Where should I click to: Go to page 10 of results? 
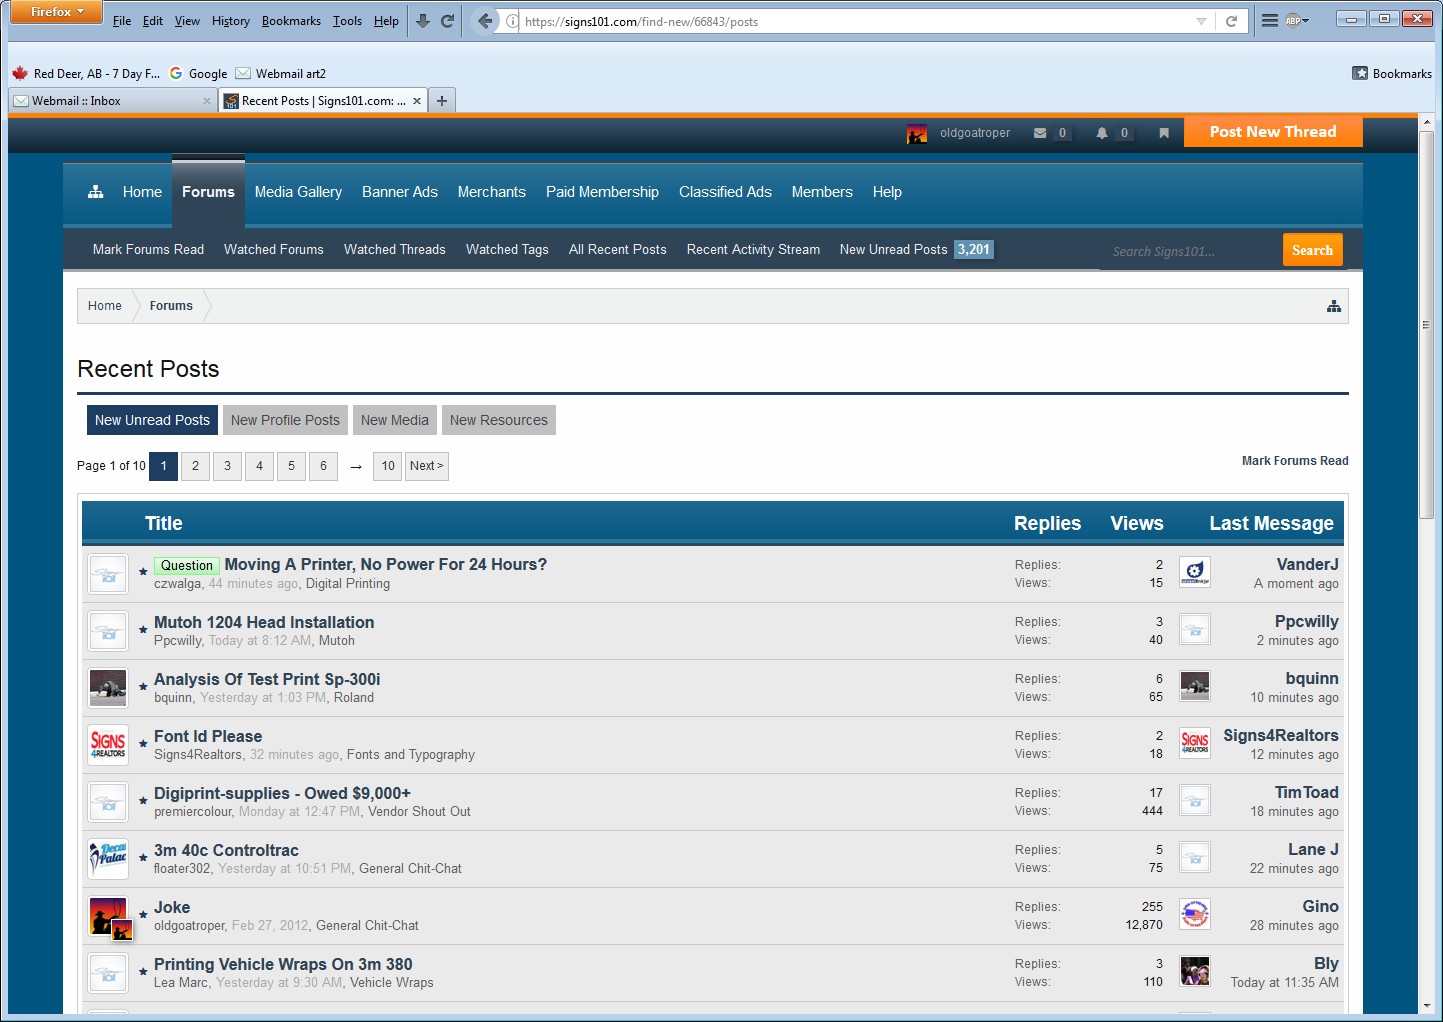point(388,466)
